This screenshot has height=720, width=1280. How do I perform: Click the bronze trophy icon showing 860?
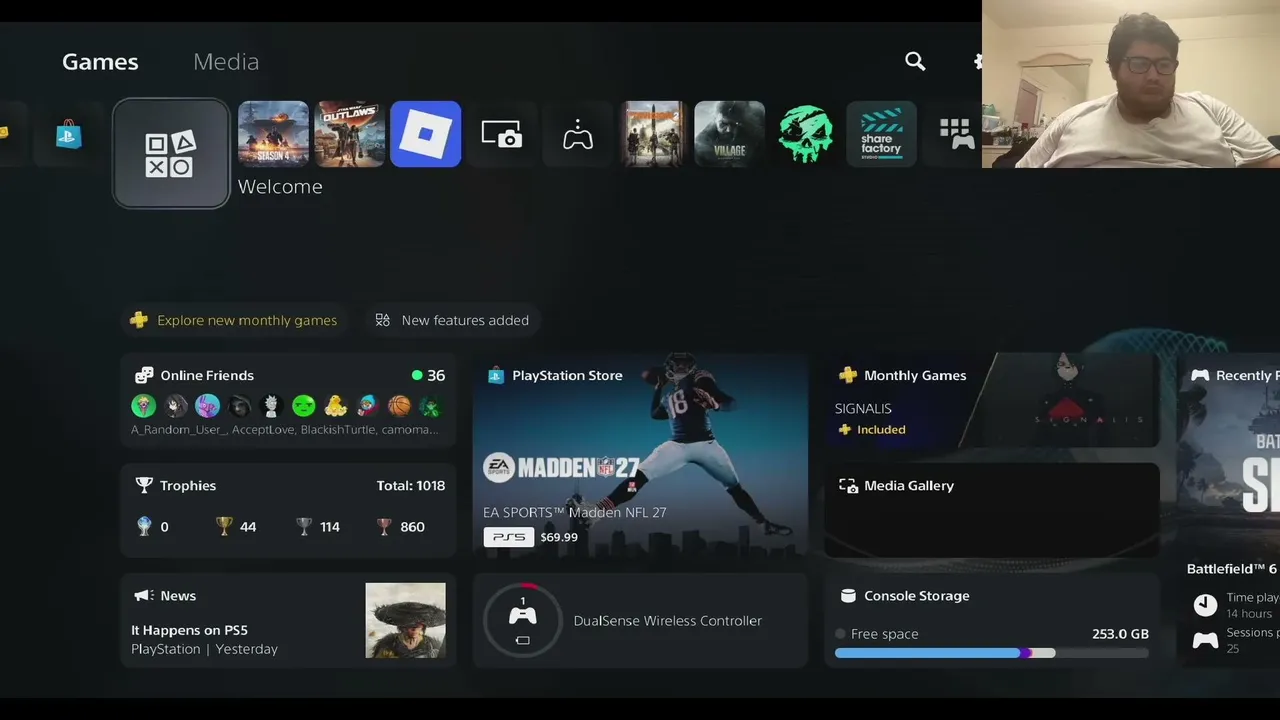tap(384, 527)
